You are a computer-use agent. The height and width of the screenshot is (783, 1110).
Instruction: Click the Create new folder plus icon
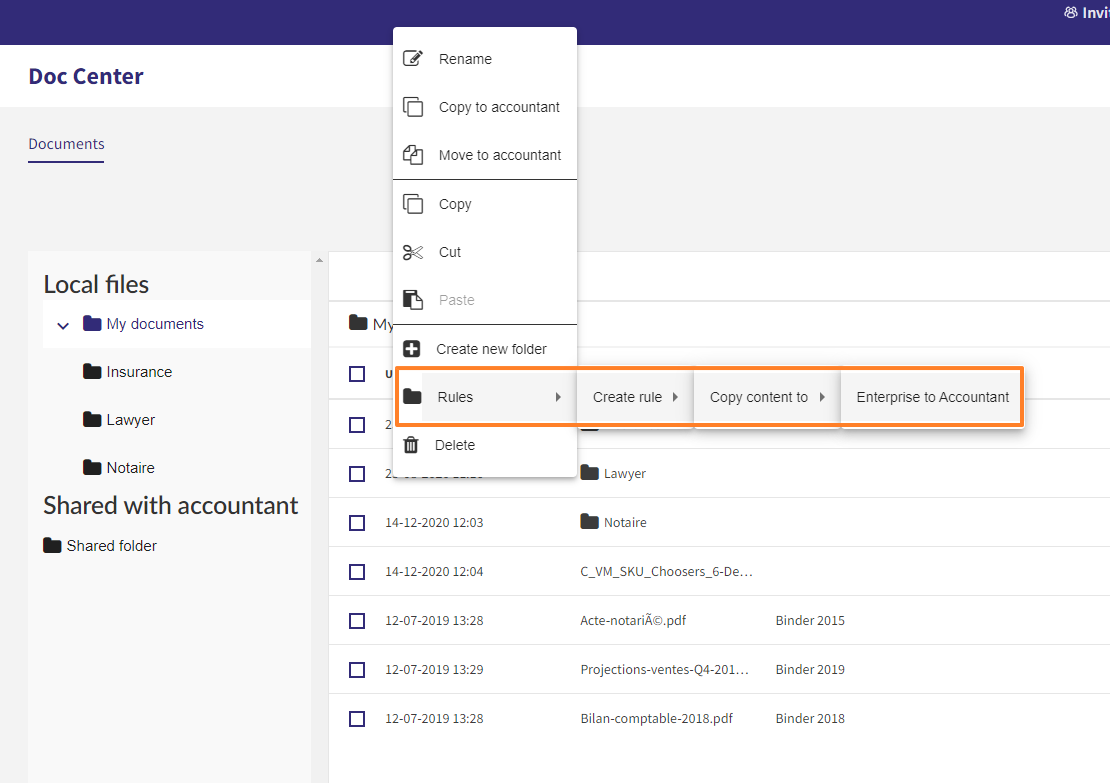(x=411, y=349)
